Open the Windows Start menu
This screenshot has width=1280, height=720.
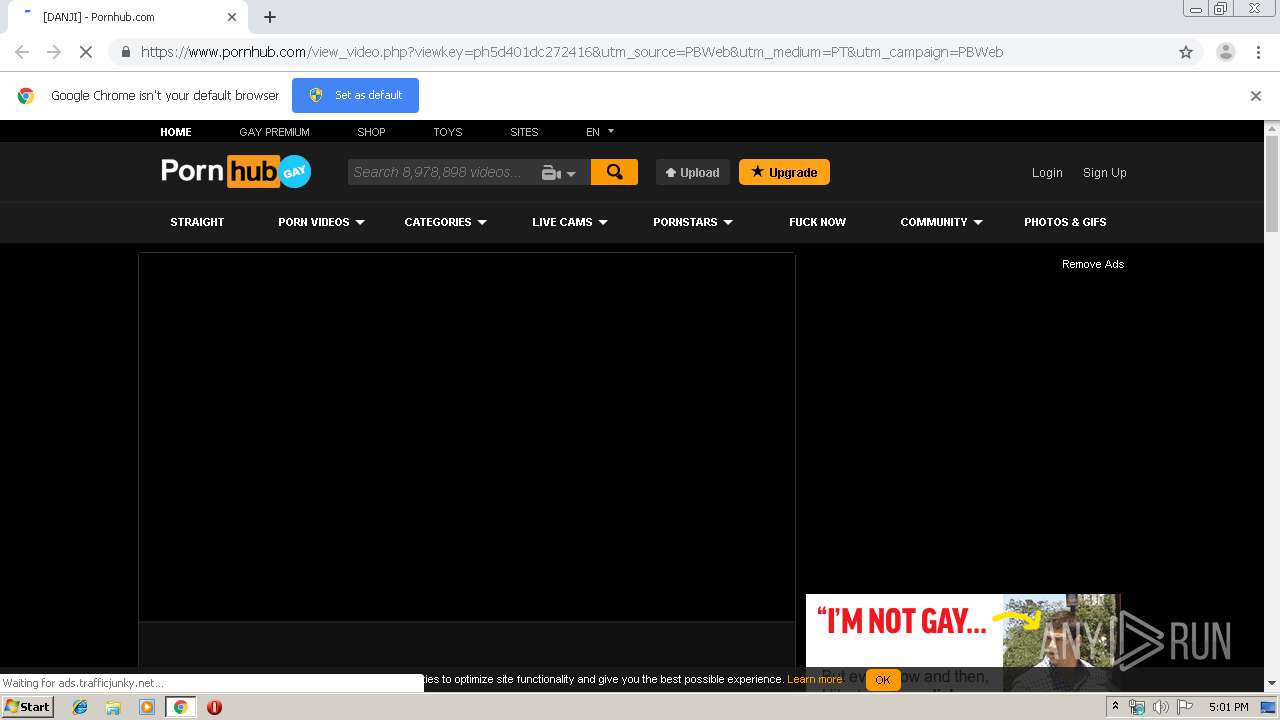click(27, 706)
